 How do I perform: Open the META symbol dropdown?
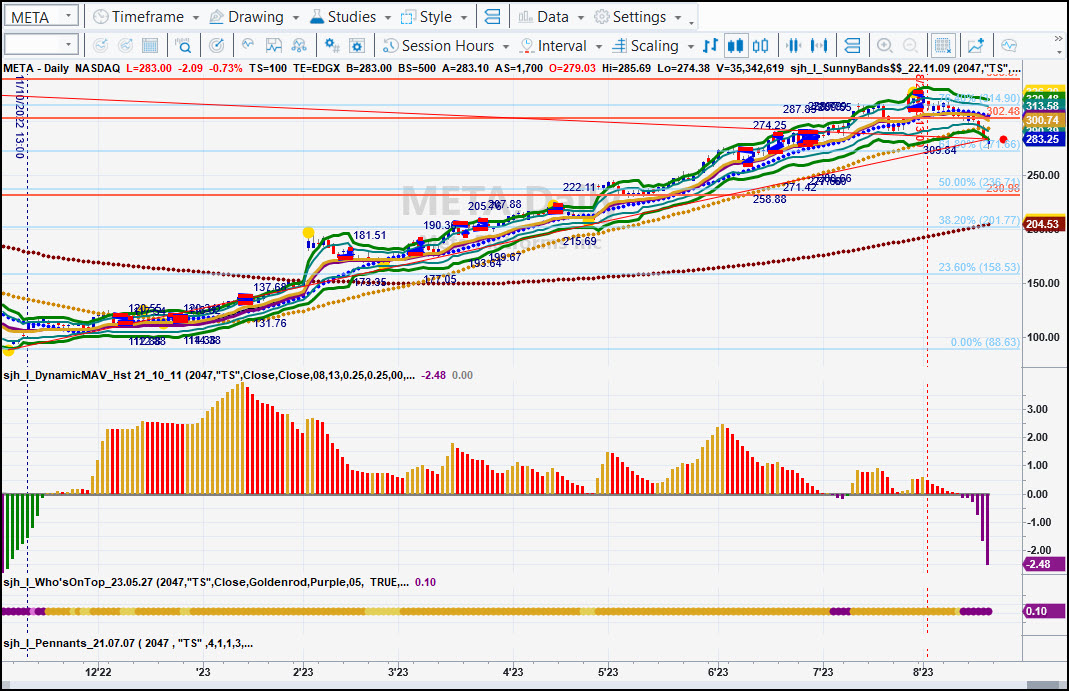(69, 16)
